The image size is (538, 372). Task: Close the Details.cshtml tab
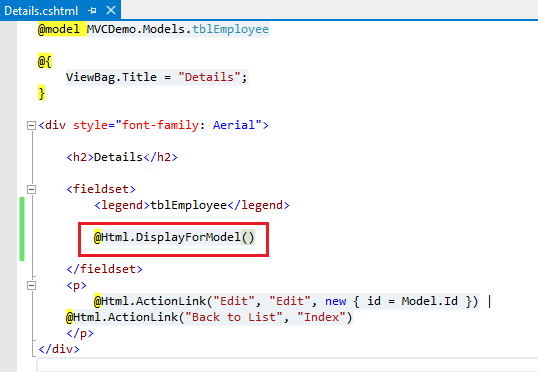coord(111,10)
